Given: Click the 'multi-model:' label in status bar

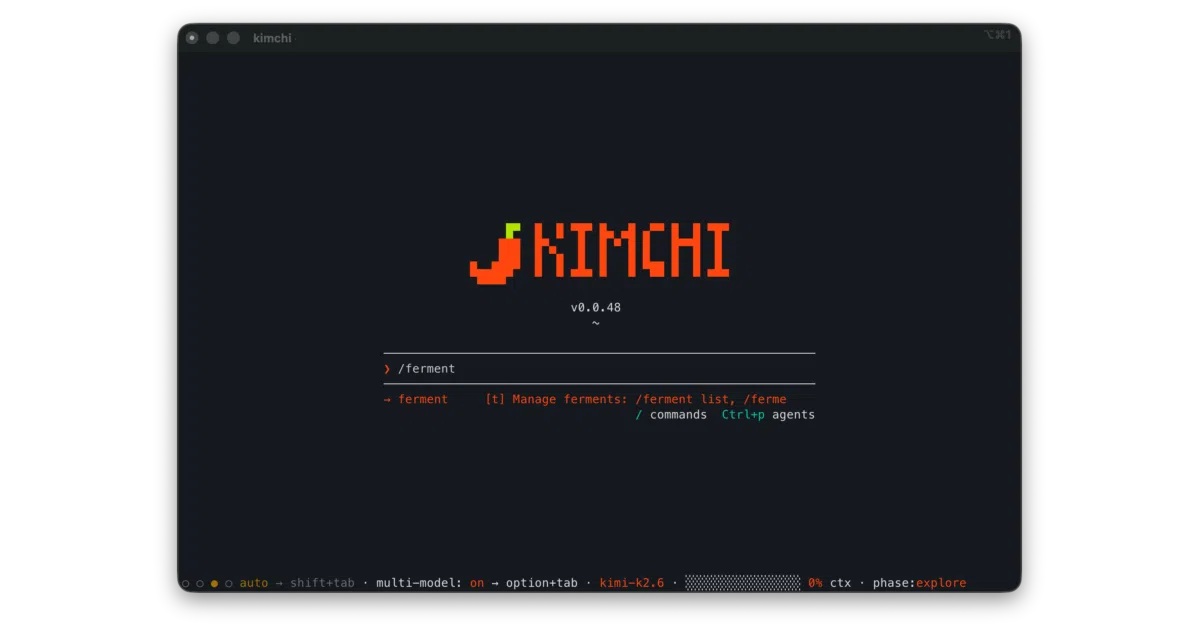Looking at the screenshot, I should 419,583.
